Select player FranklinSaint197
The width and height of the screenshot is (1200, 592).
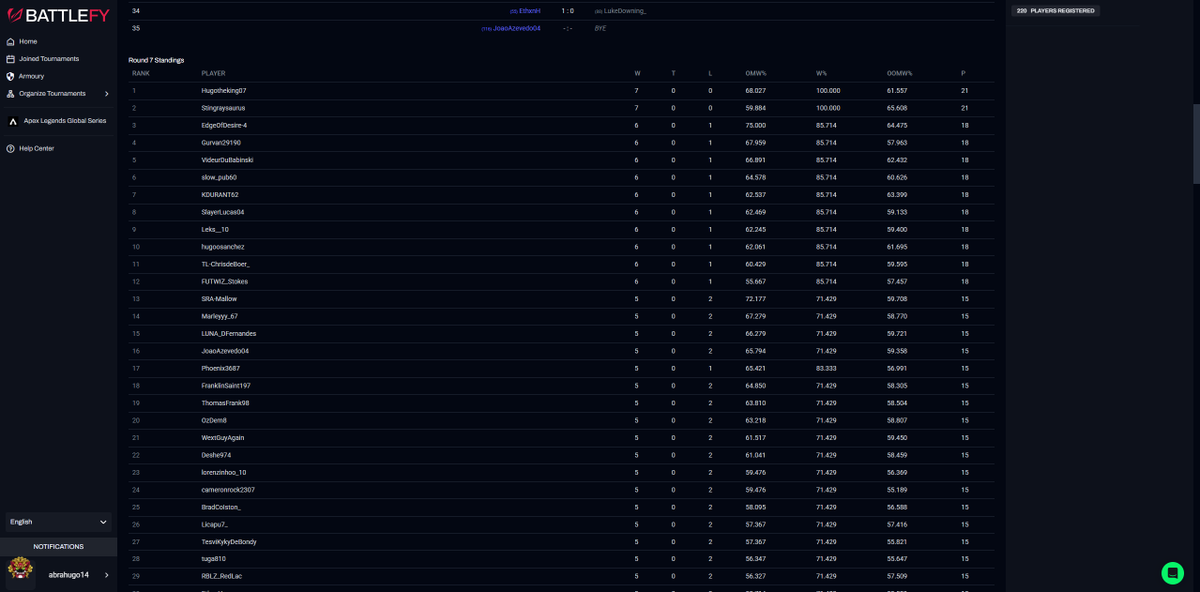[x=226, y=386]
